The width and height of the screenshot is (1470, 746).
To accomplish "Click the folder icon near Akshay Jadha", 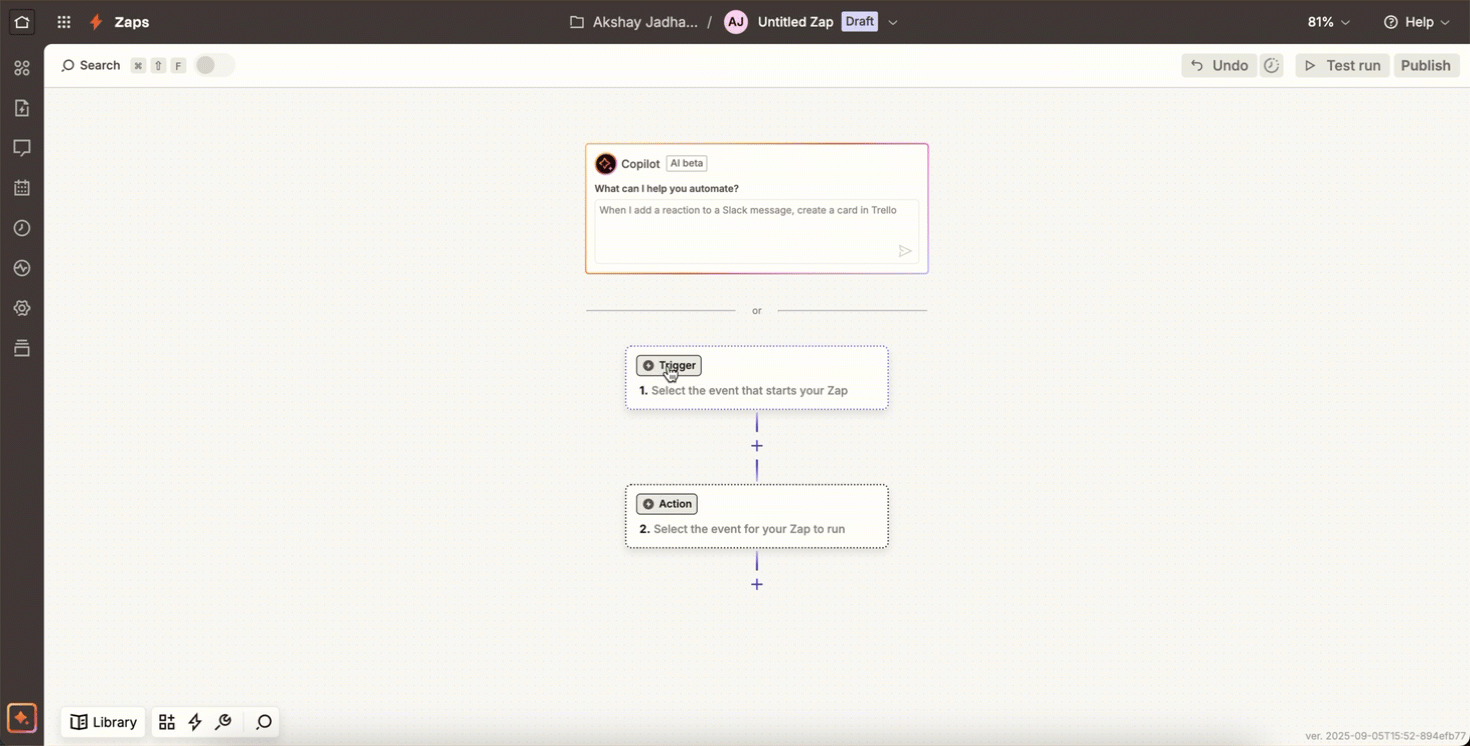I will click(x=577, y=22).
